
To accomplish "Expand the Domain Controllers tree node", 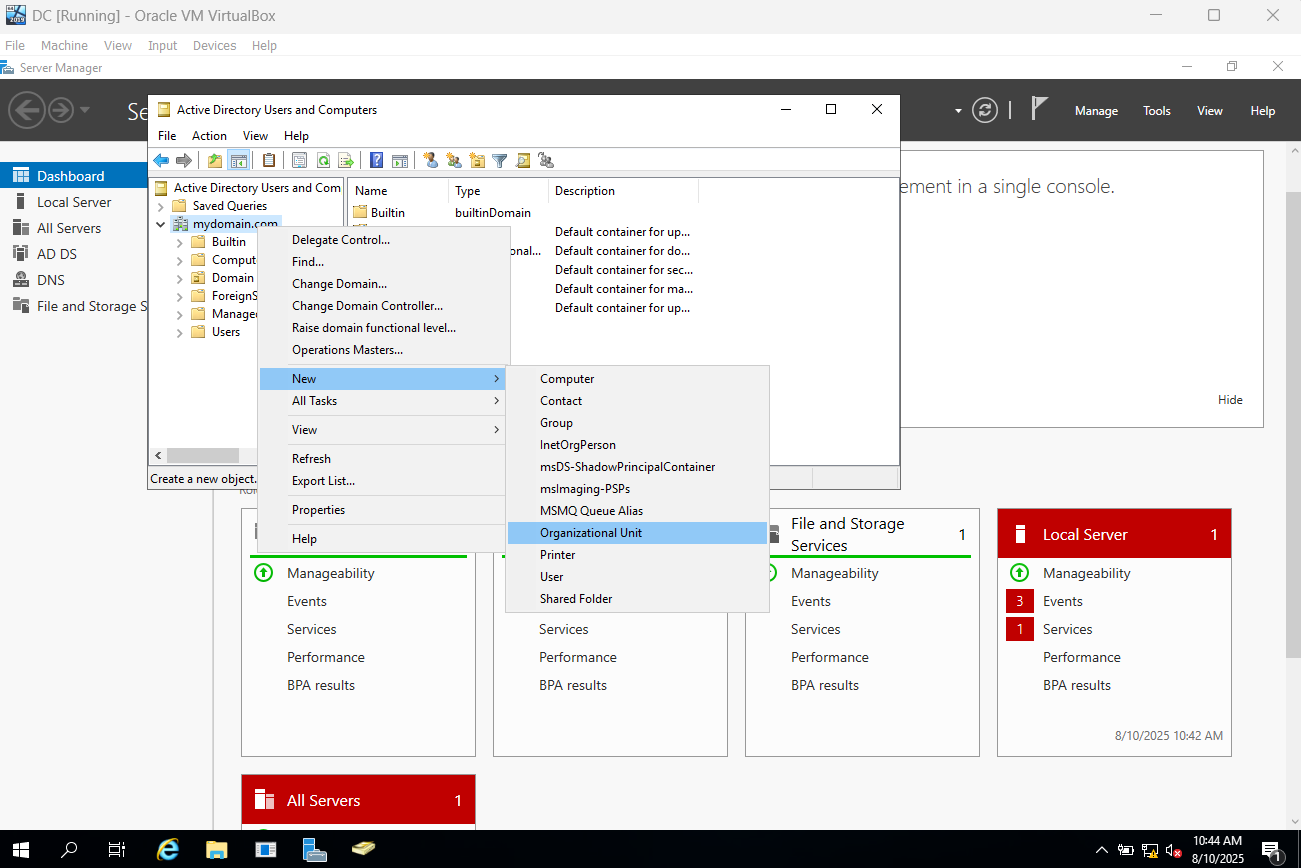I will pyautogui.click(x=180, y=278).
